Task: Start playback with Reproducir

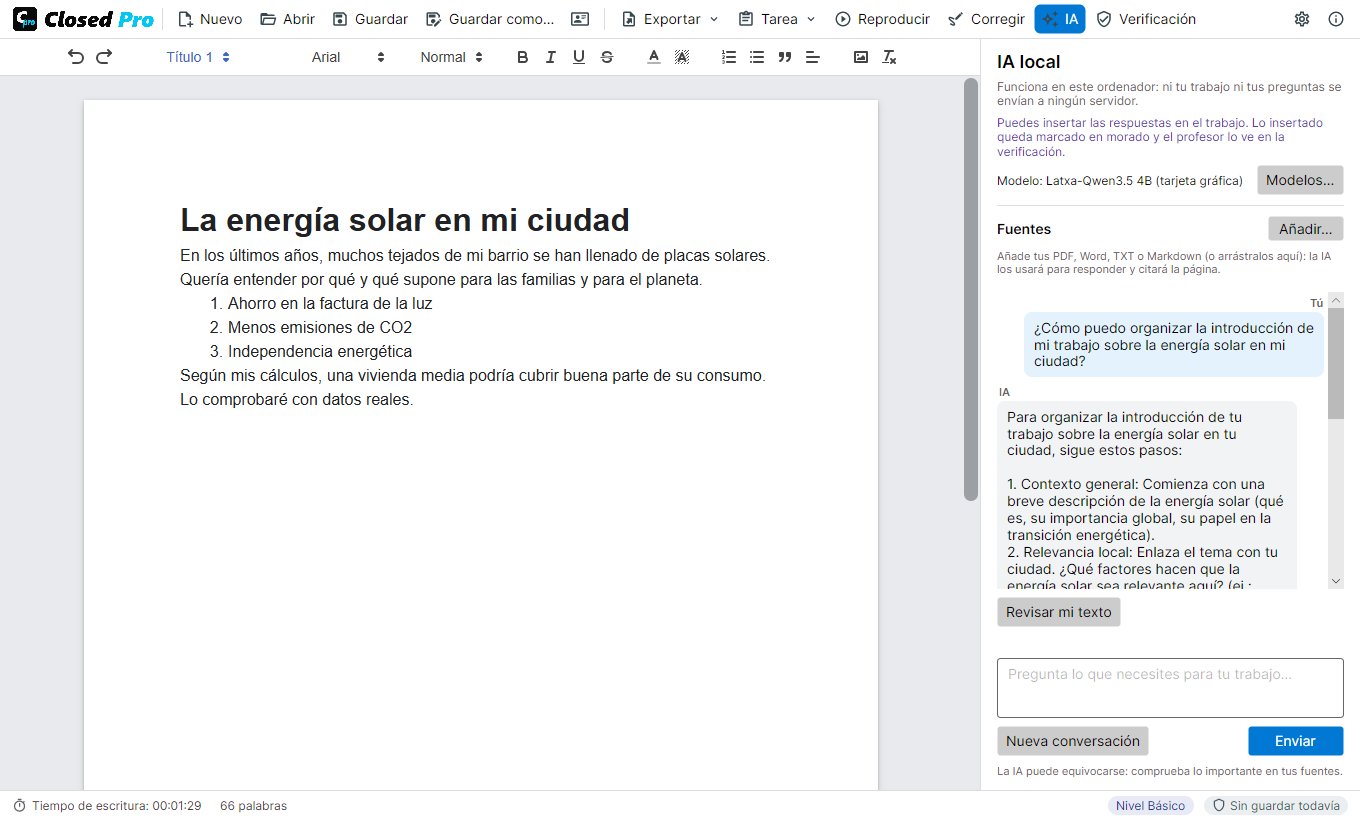Action: pyautogui.click(x=882, y=19)
